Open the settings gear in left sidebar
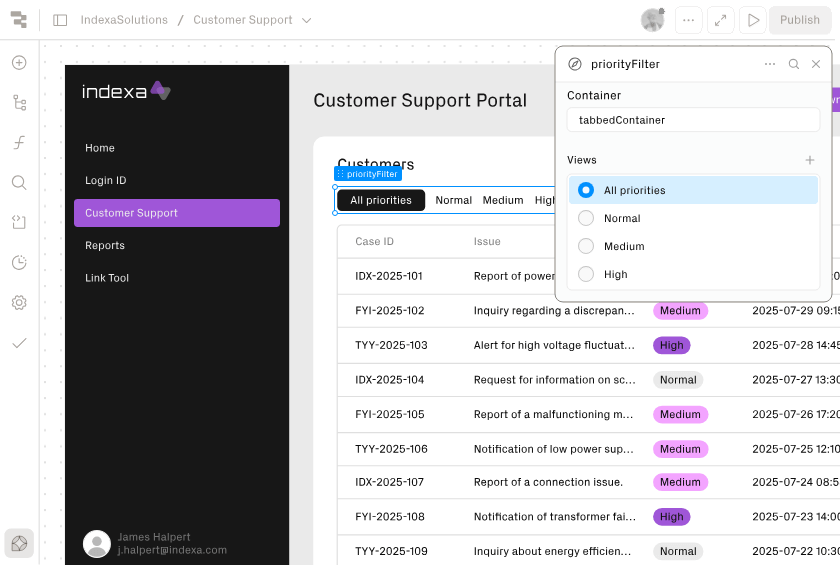Image resolution: width=840 pixels, height=565 pixels. click(19, 302)
